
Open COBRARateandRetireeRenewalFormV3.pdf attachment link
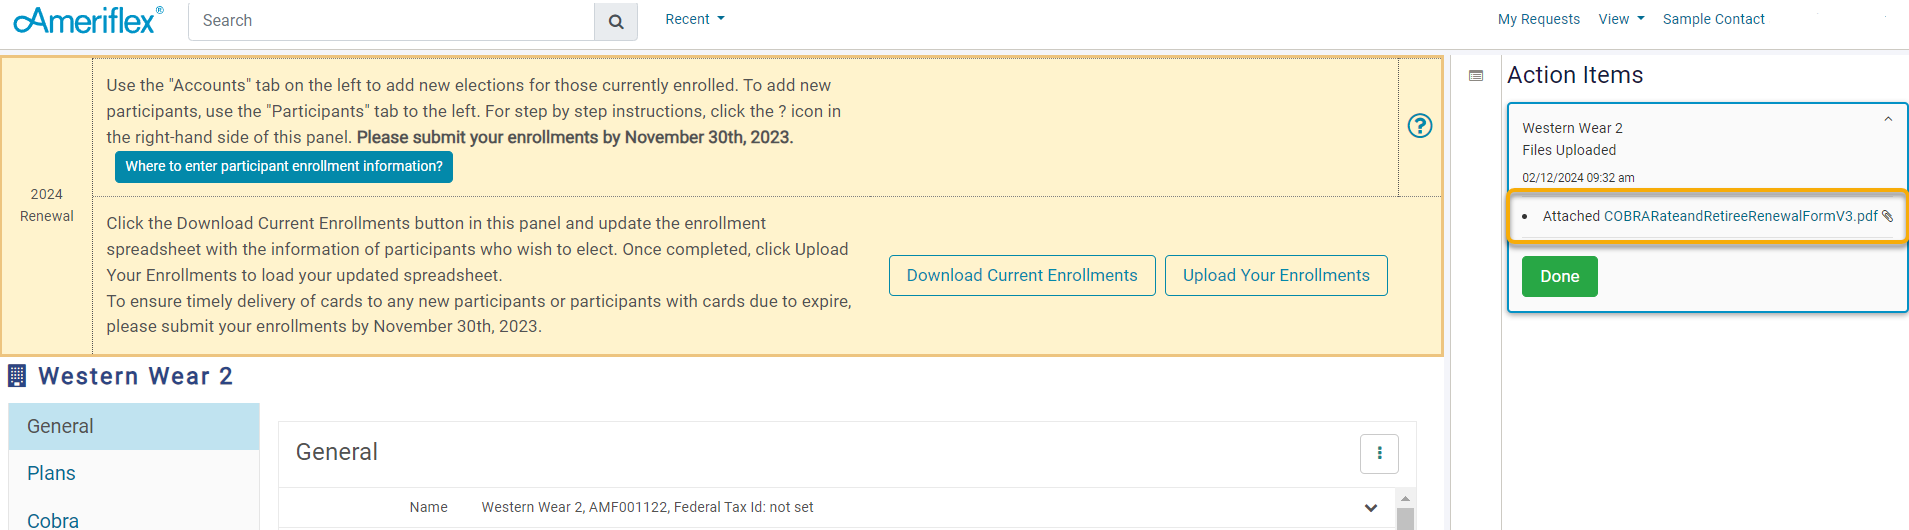1740,216
